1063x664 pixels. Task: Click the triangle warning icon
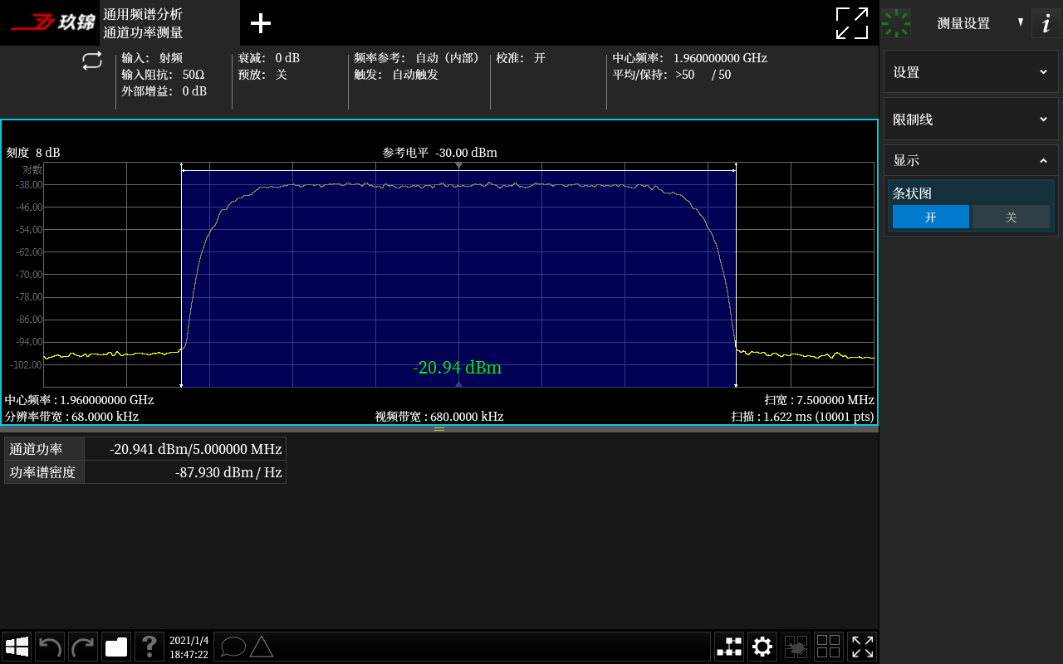click(261, 646)
